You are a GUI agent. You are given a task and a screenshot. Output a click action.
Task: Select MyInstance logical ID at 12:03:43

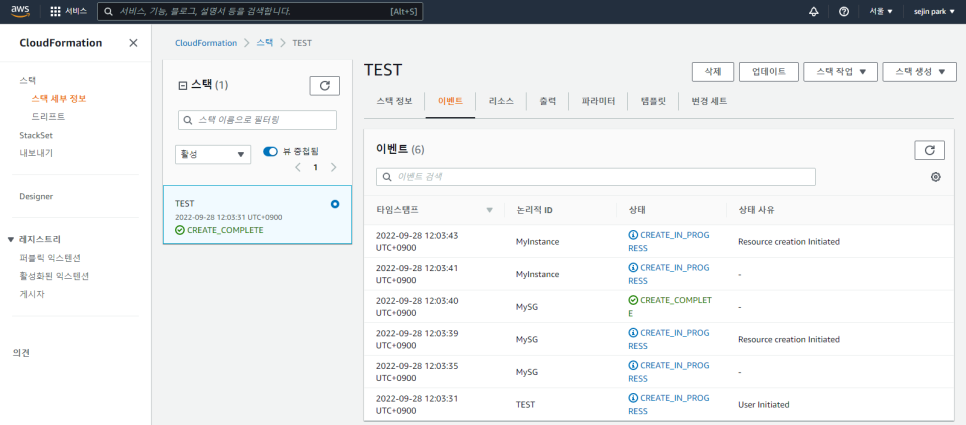click(x=537, y=241)
